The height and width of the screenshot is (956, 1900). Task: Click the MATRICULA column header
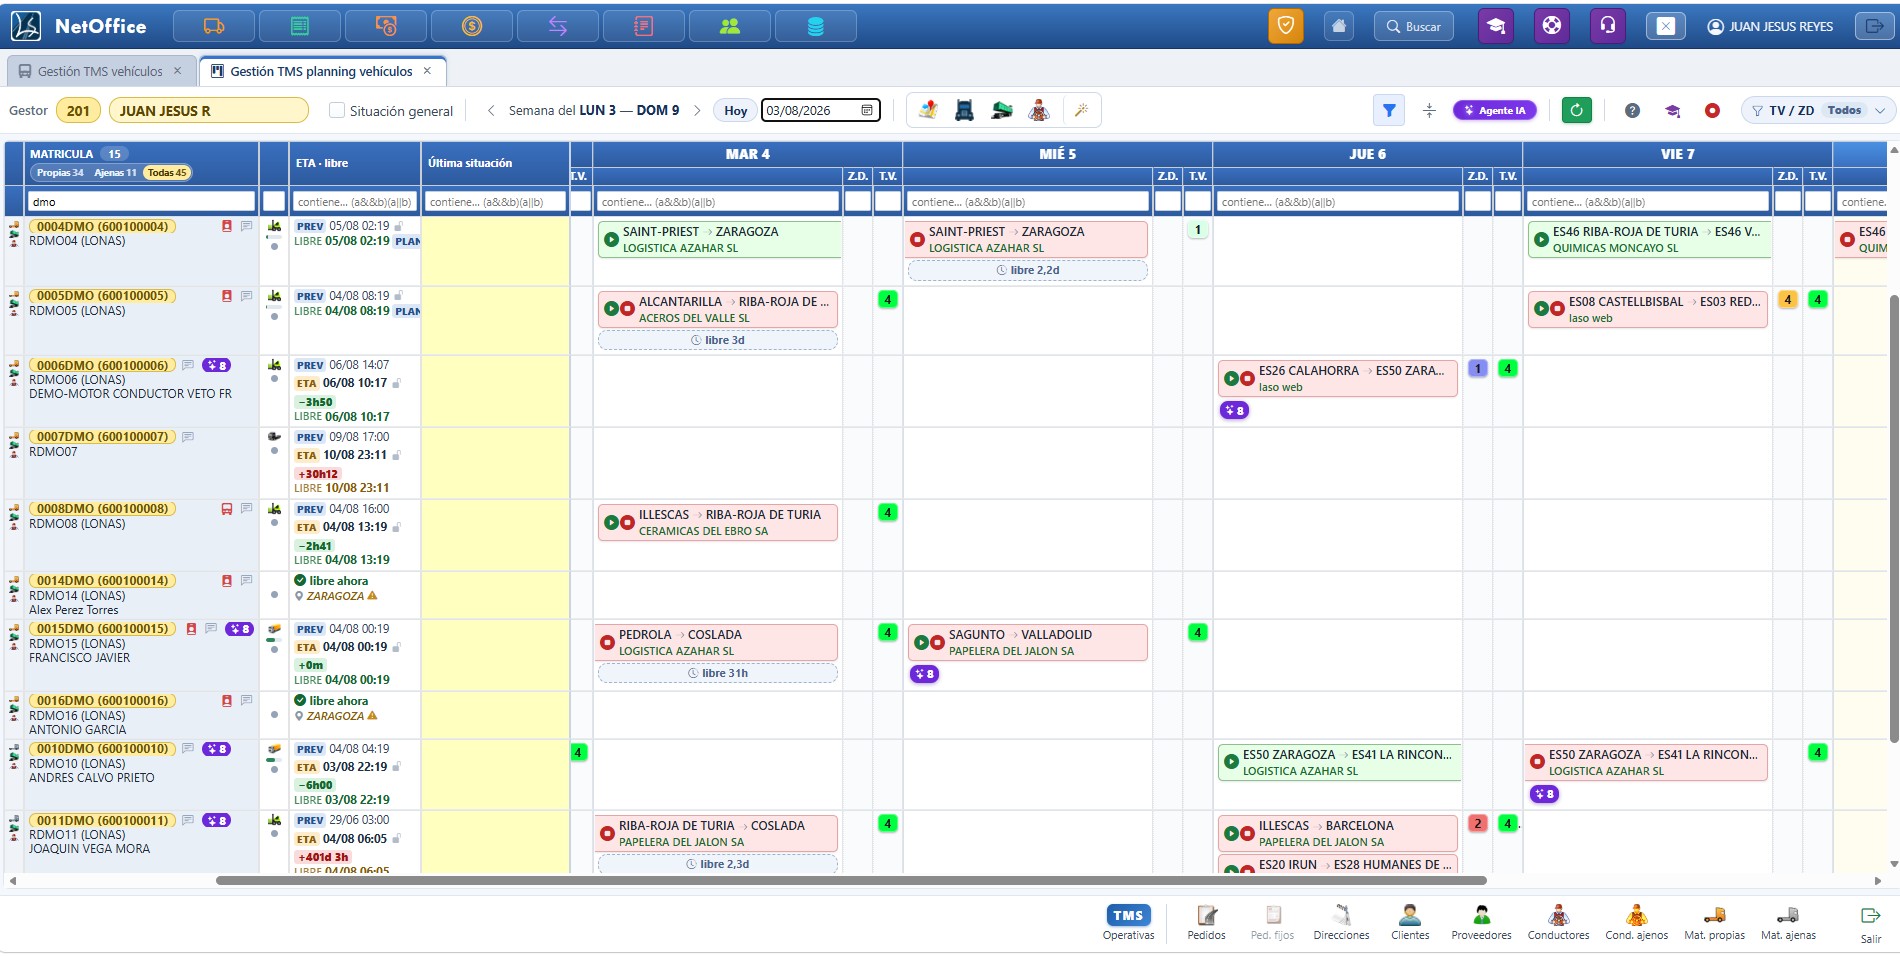pos(61,154)
